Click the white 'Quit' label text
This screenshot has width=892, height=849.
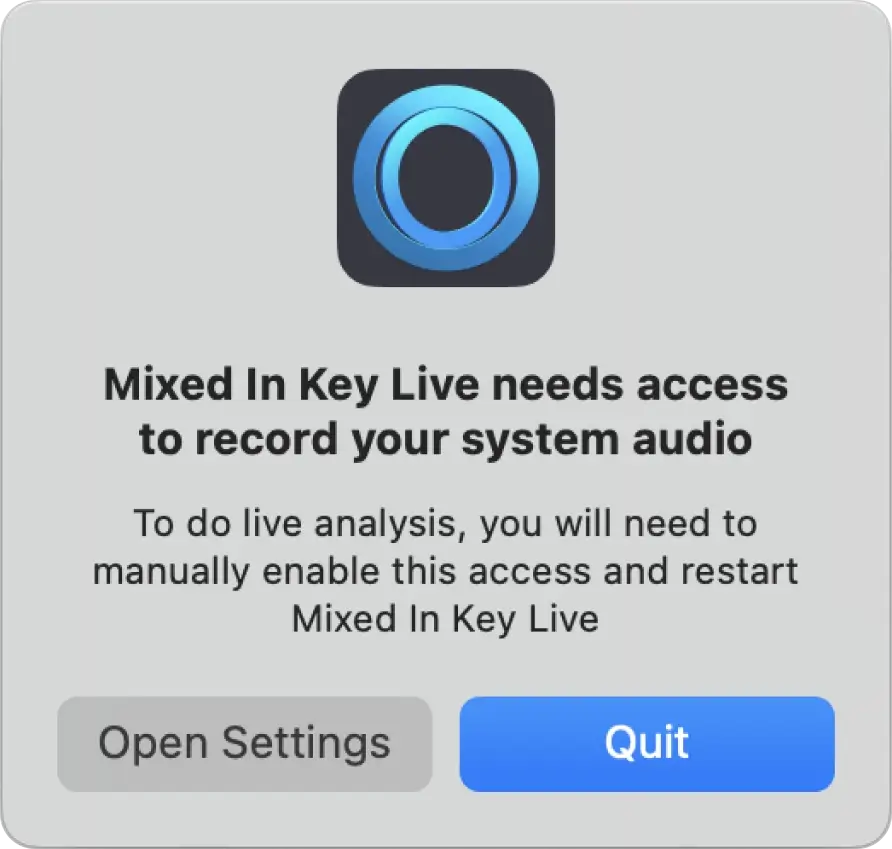coord(647,743)
